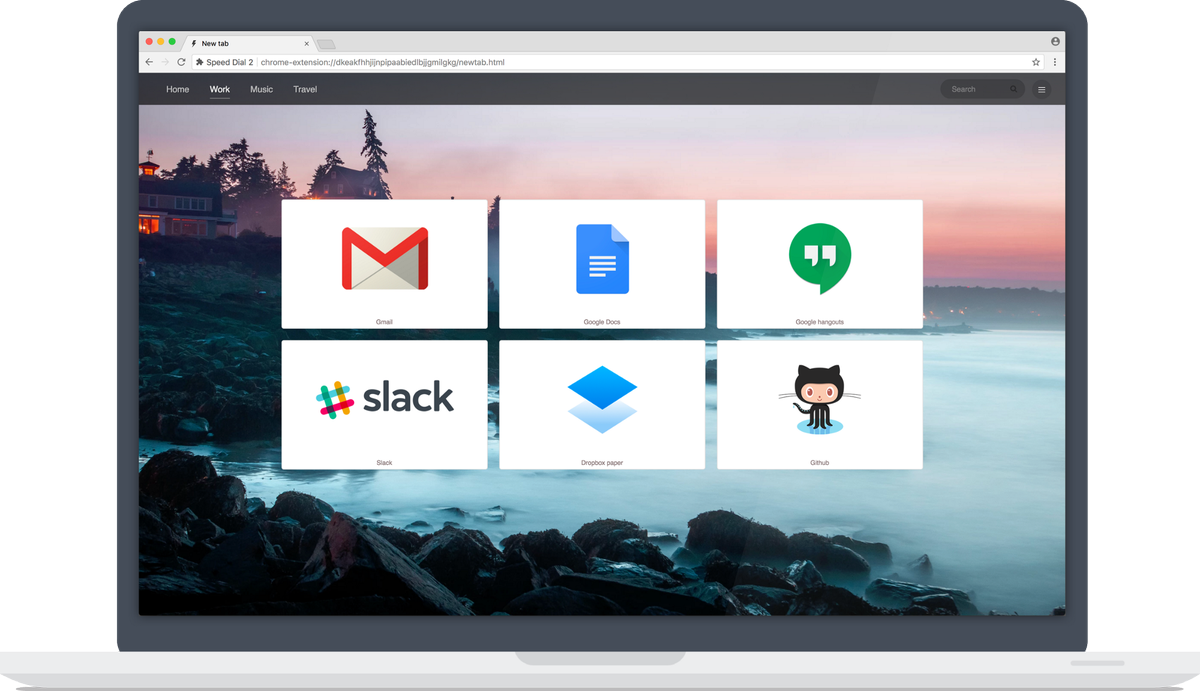Minimize window with the yellow button
Screen dimensions: 1200x691
point(161,42)
